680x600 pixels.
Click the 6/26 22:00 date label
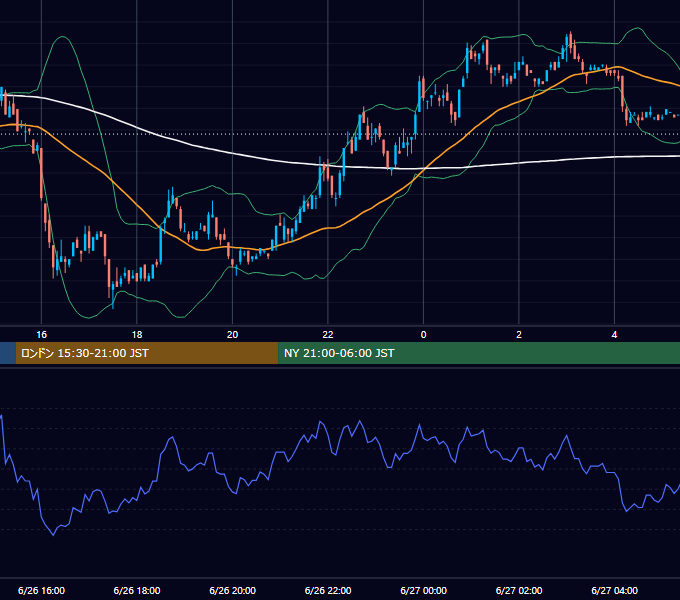pos(328,590)
